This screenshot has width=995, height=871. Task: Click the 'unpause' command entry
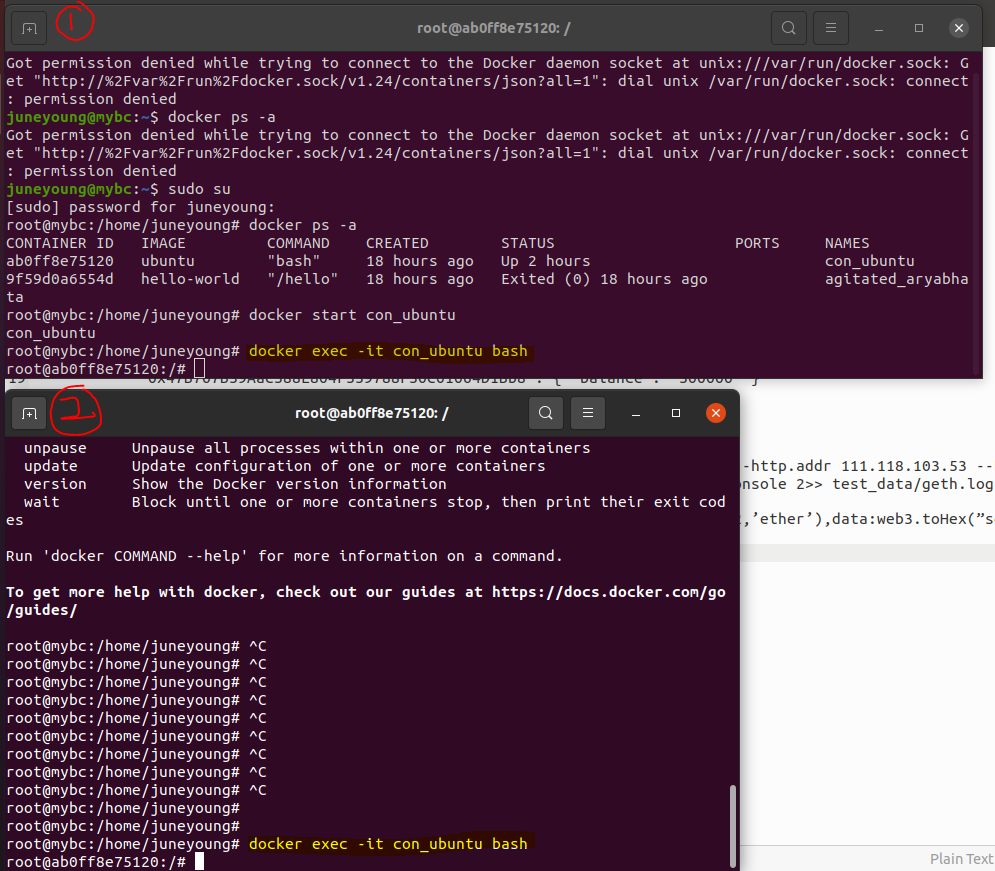coord(55,449)
